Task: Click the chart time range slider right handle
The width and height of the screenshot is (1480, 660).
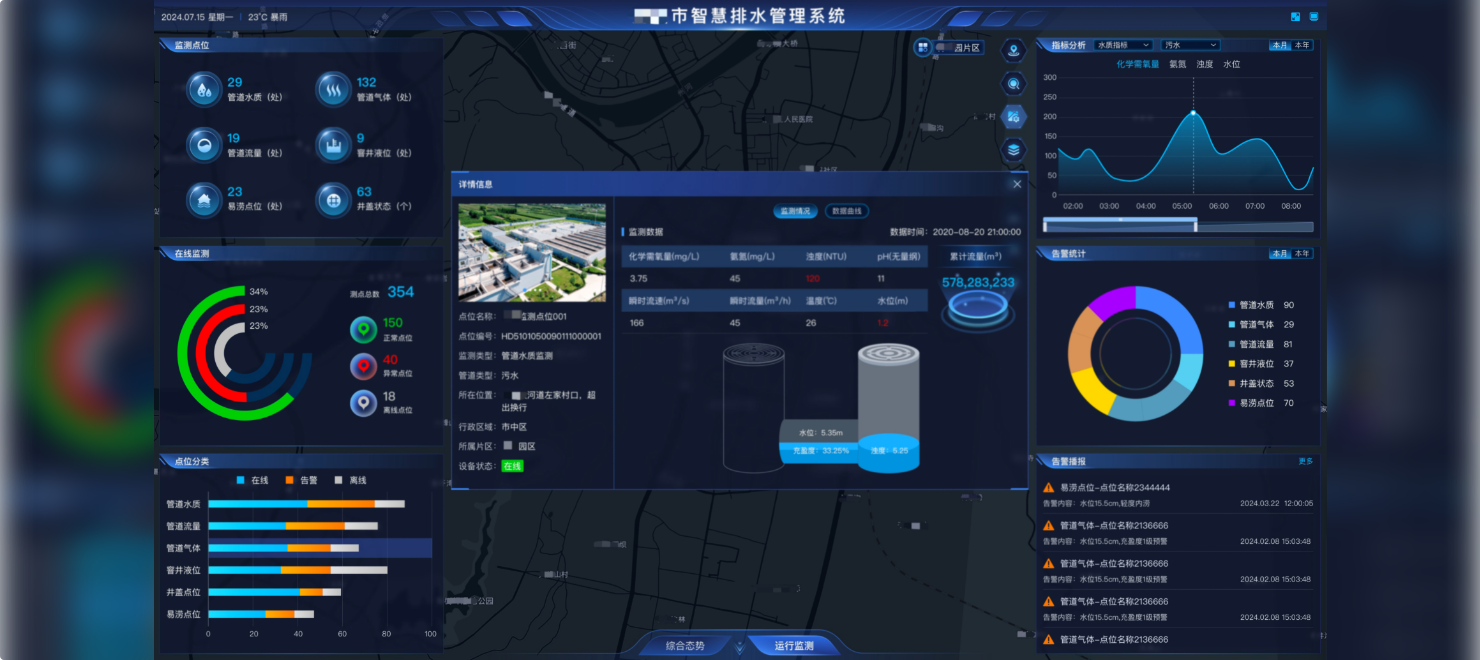Action: 1196,224
